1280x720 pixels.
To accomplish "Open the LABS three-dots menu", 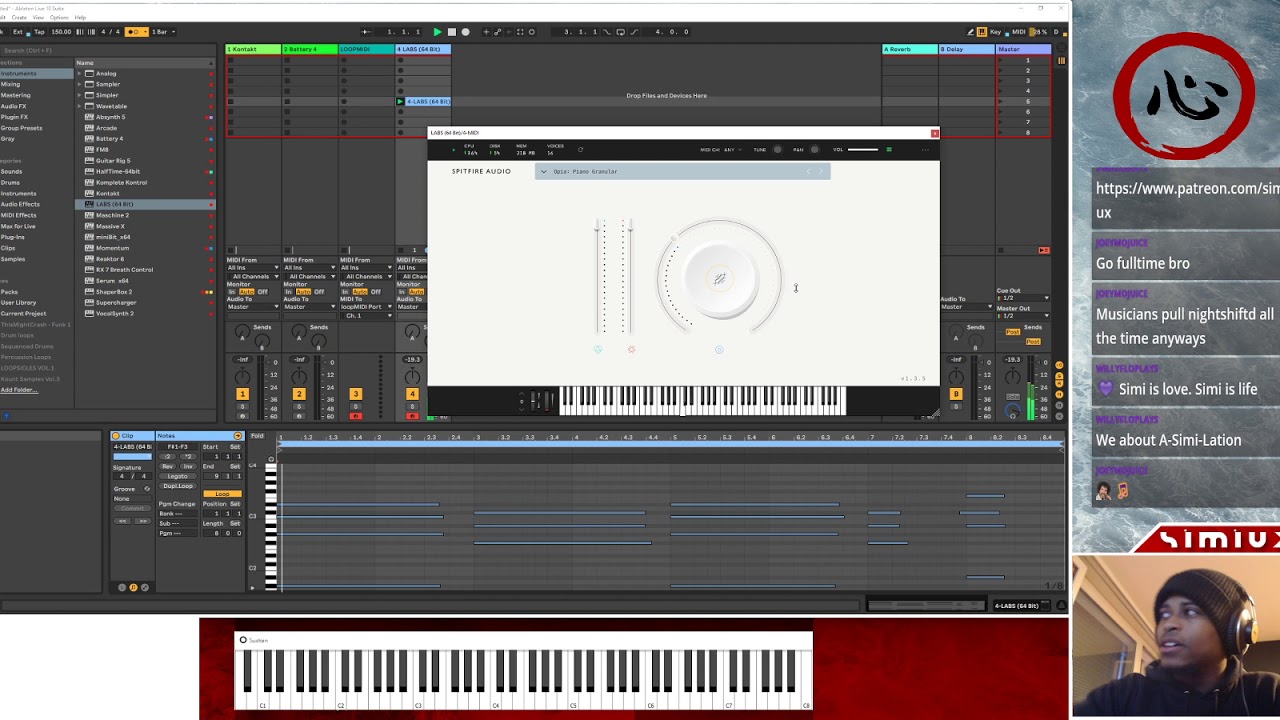I will (925, 150).
